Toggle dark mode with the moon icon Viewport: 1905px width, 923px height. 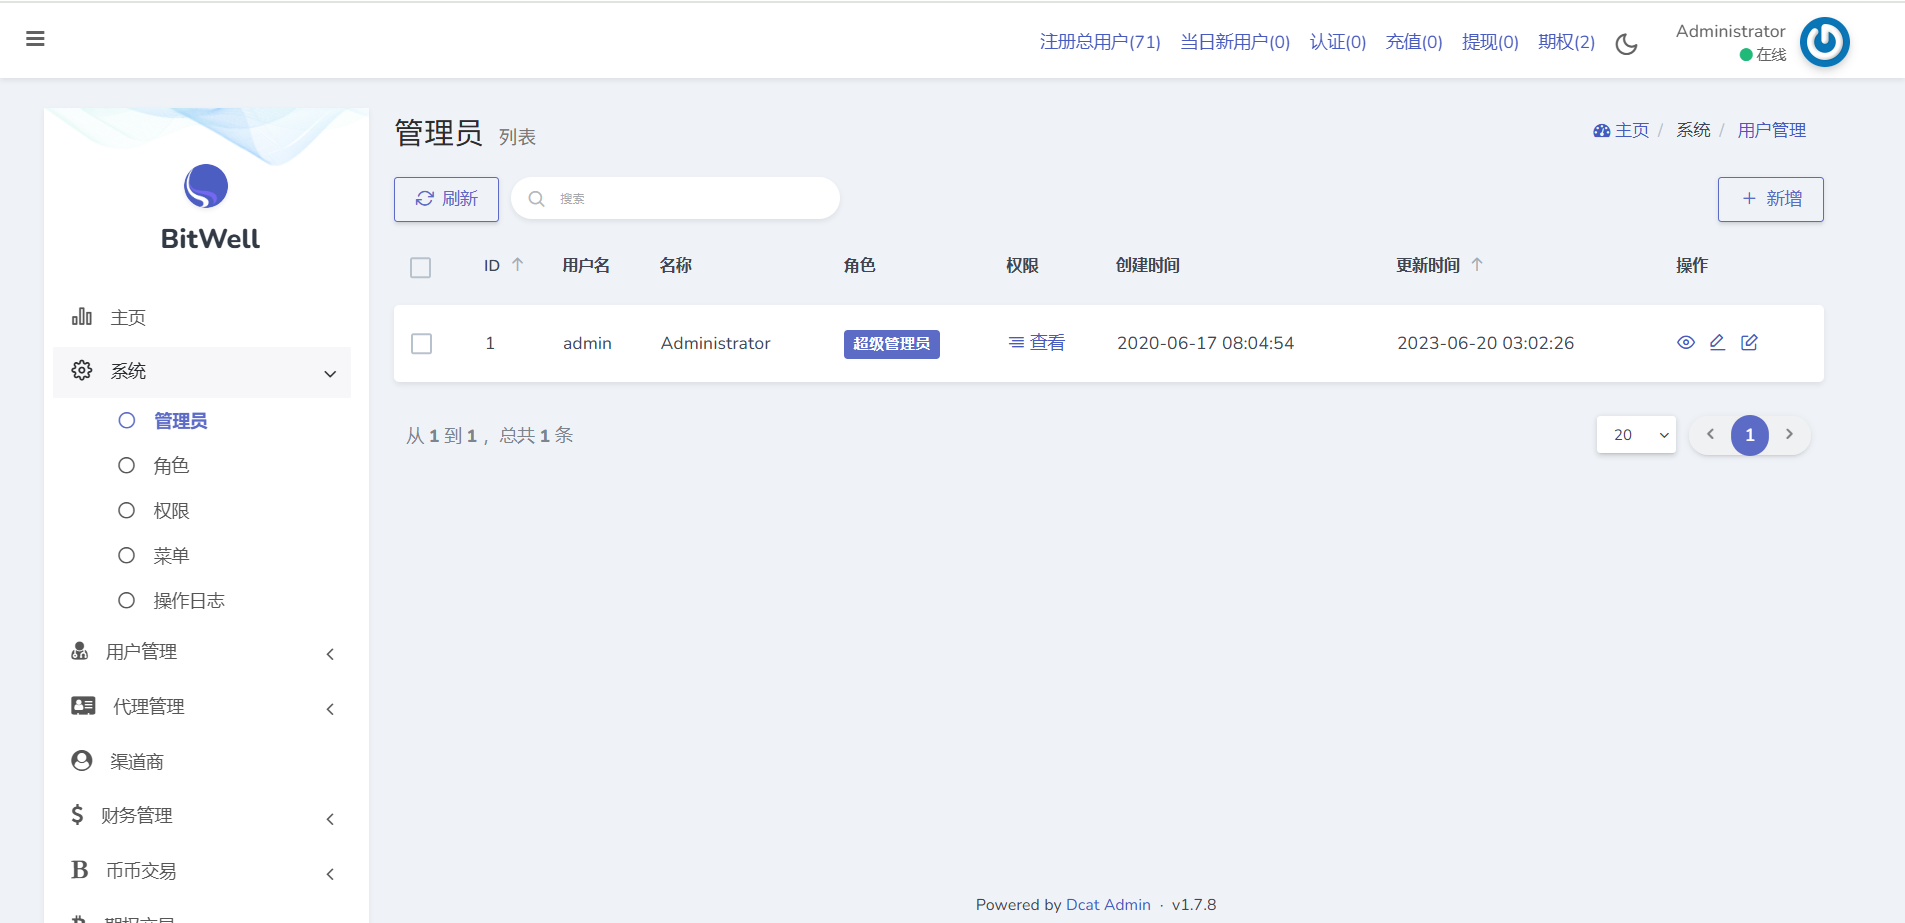(x=1626, y=44)
